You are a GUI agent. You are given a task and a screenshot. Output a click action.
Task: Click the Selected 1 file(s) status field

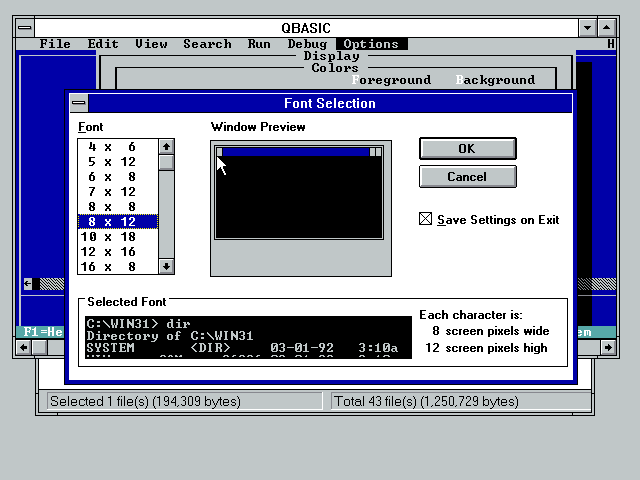185,401
